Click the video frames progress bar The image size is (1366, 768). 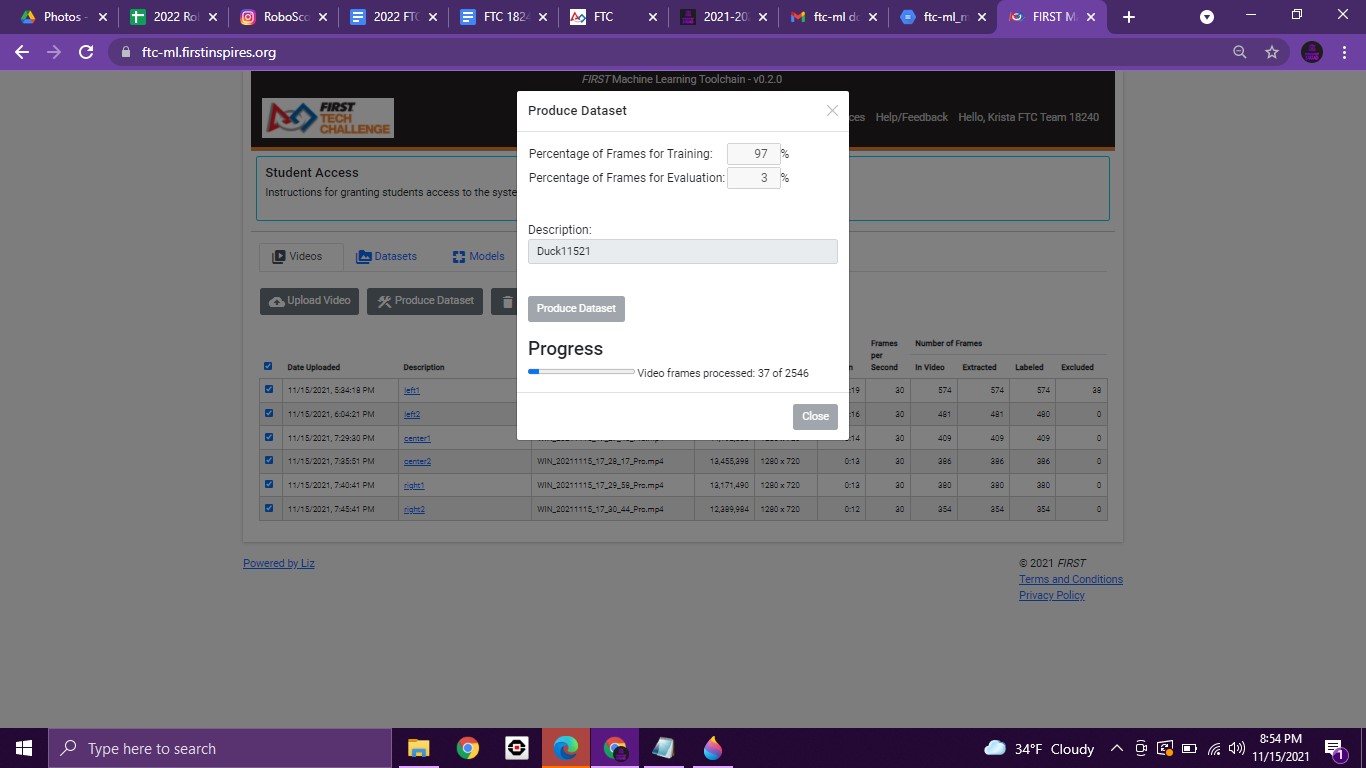tap(581, 372)
